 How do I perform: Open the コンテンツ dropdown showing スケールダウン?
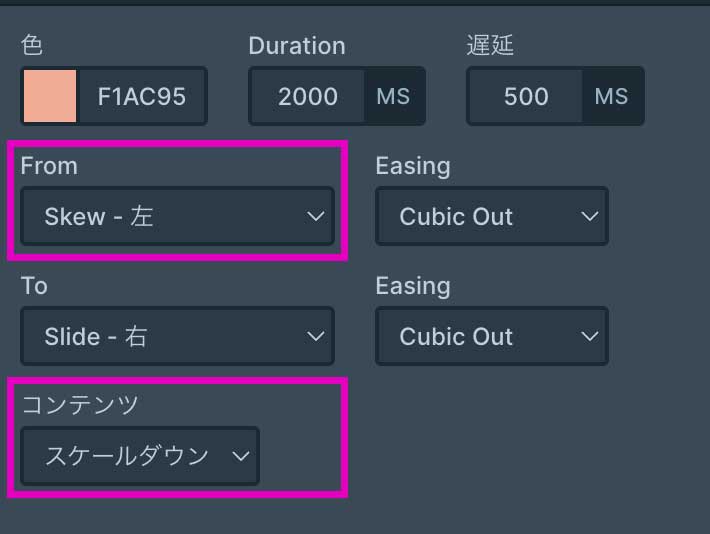point(139,456)
